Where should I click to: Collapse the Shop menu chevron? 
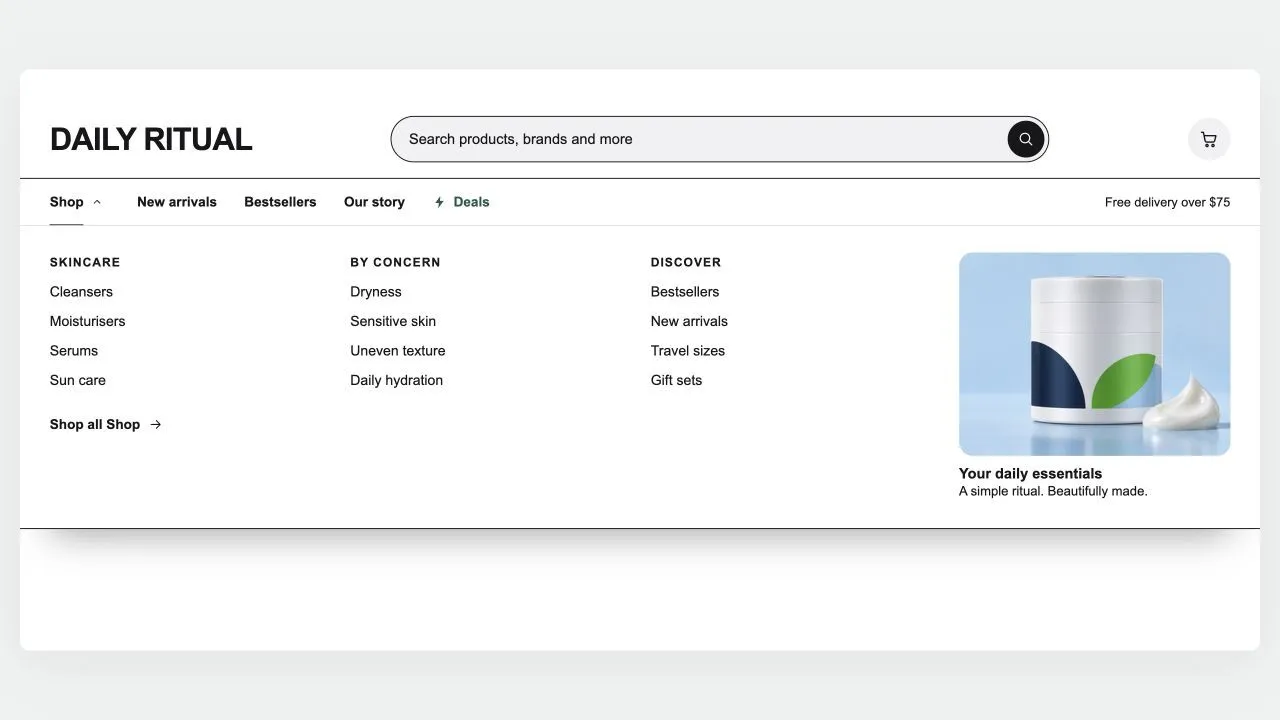97,202
